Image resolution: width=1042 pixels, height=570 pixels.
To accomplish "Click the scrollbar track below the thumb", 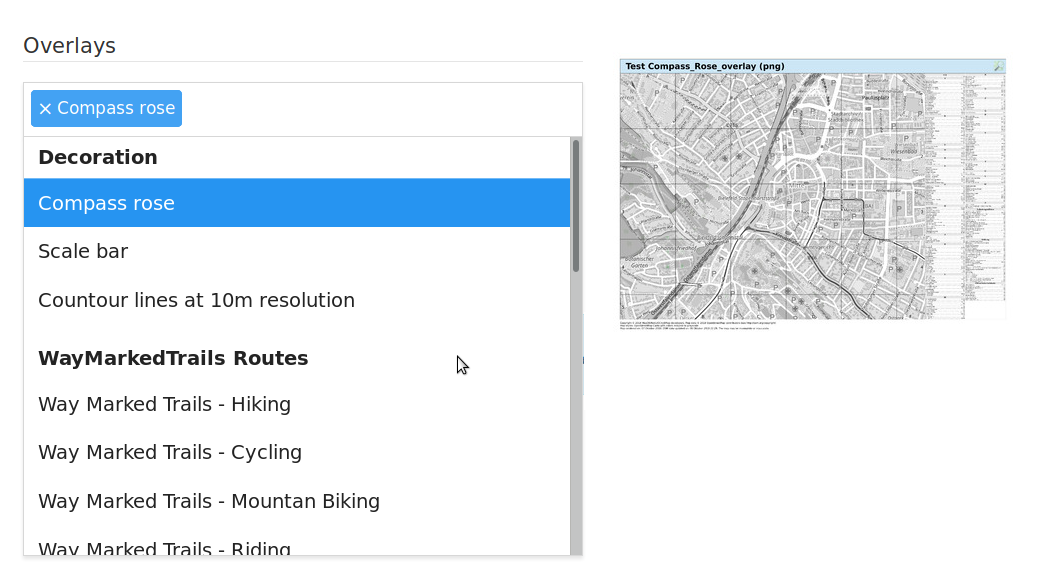I will click(x=576, y=412).
